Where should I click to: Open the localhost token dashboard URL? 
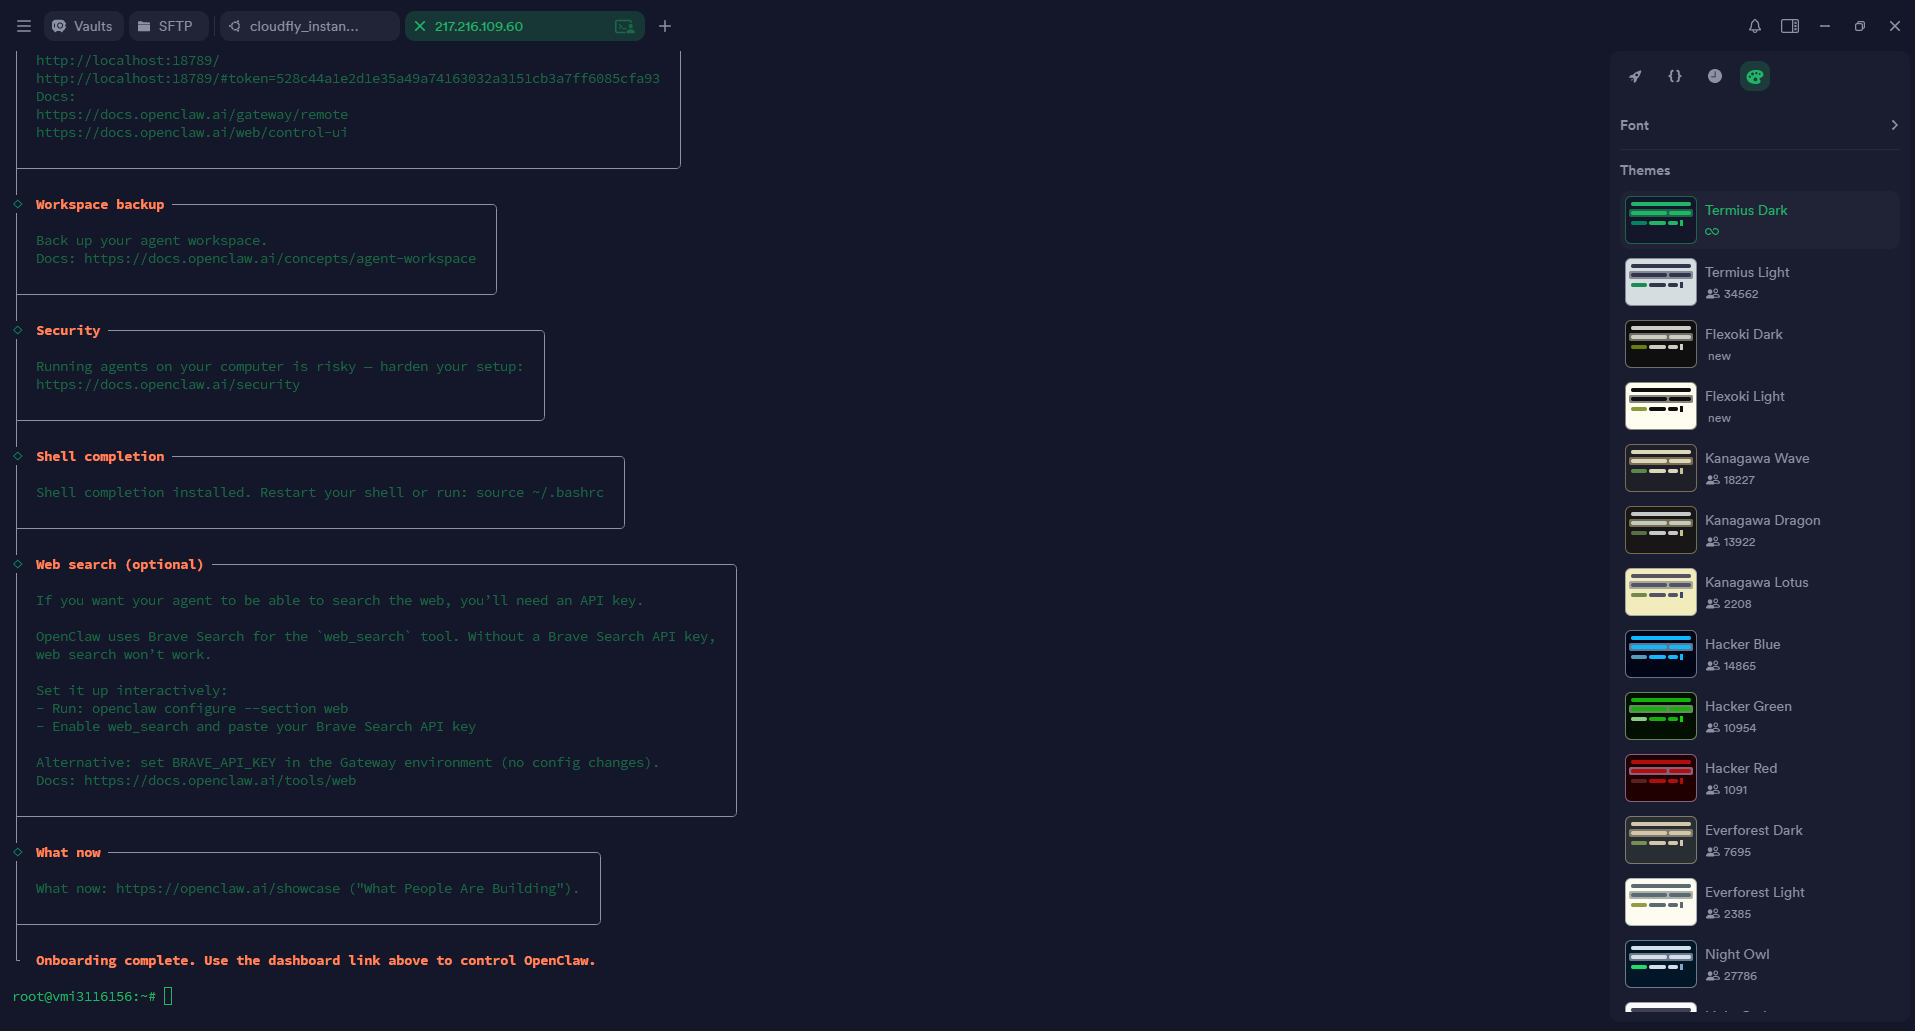(348, 78)
